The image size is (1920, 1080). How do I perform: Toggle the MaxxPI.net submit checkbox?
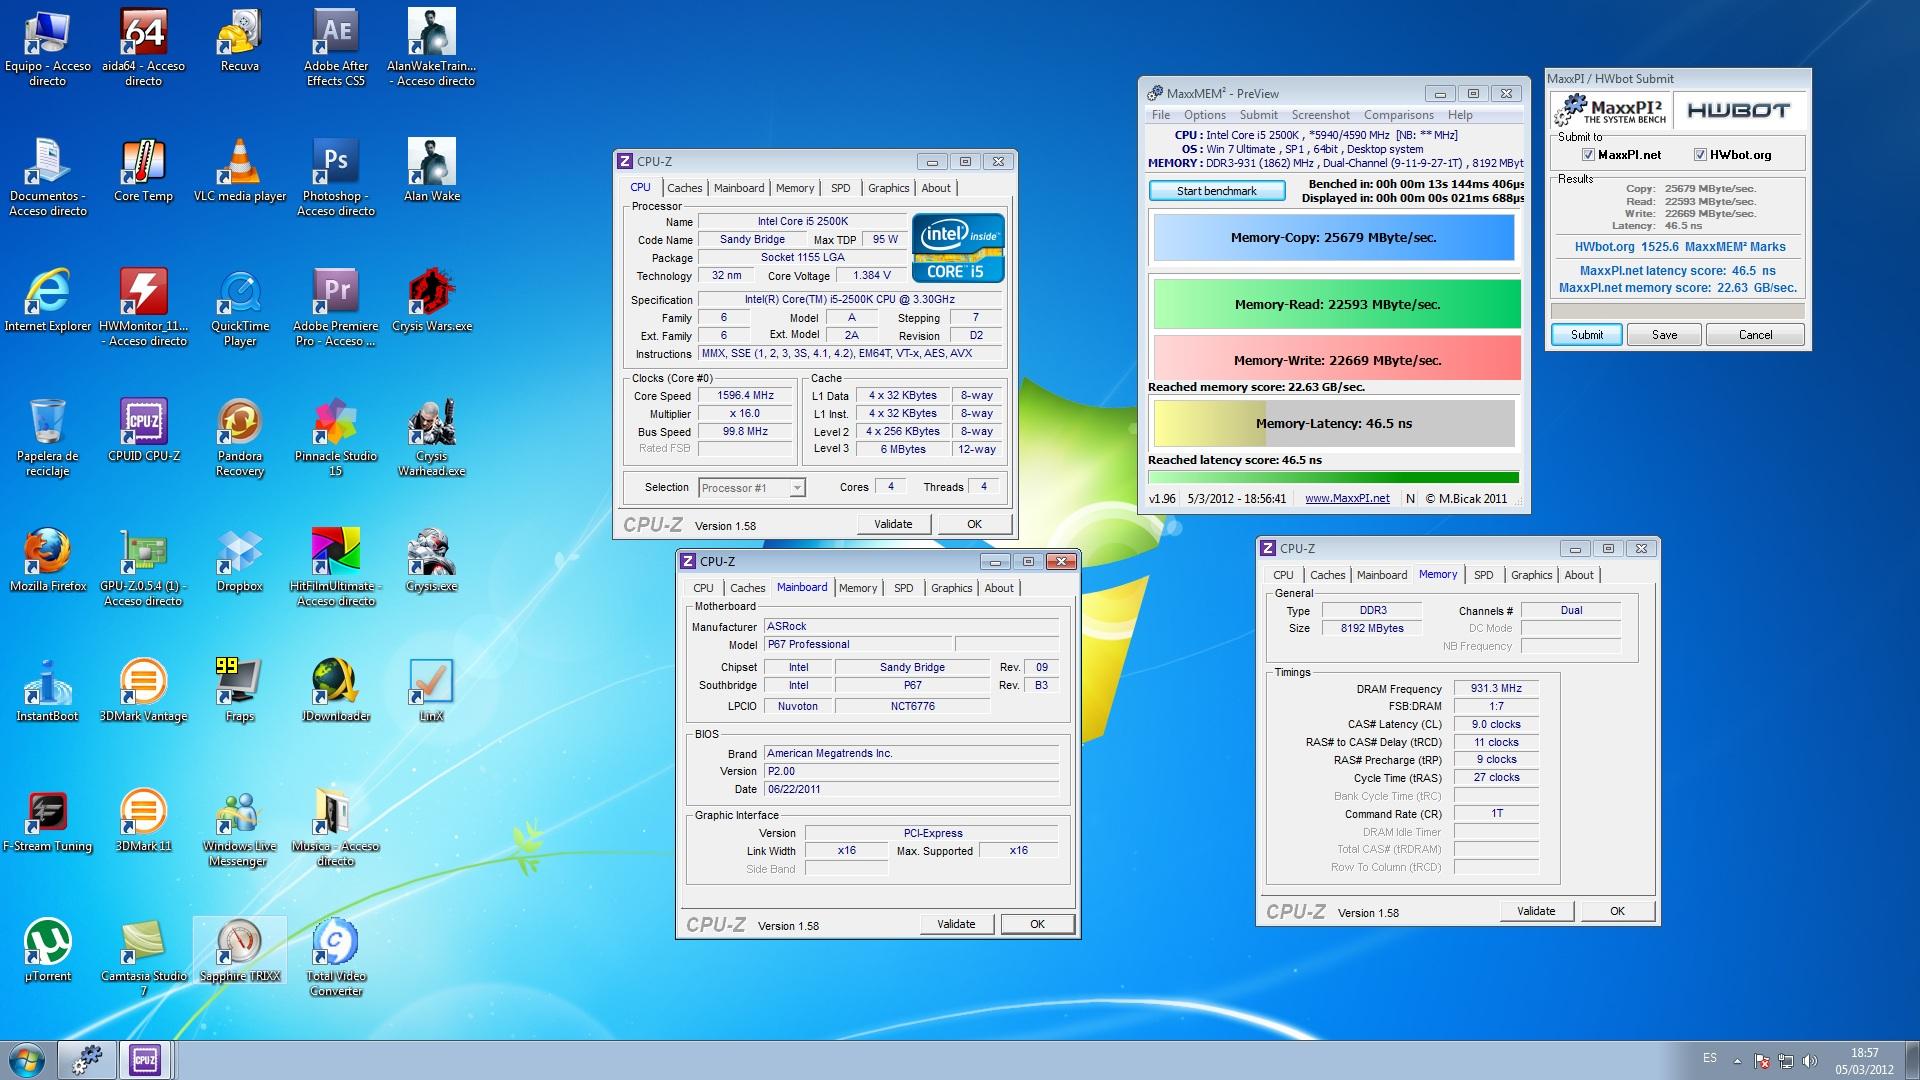coord(1588,155)
